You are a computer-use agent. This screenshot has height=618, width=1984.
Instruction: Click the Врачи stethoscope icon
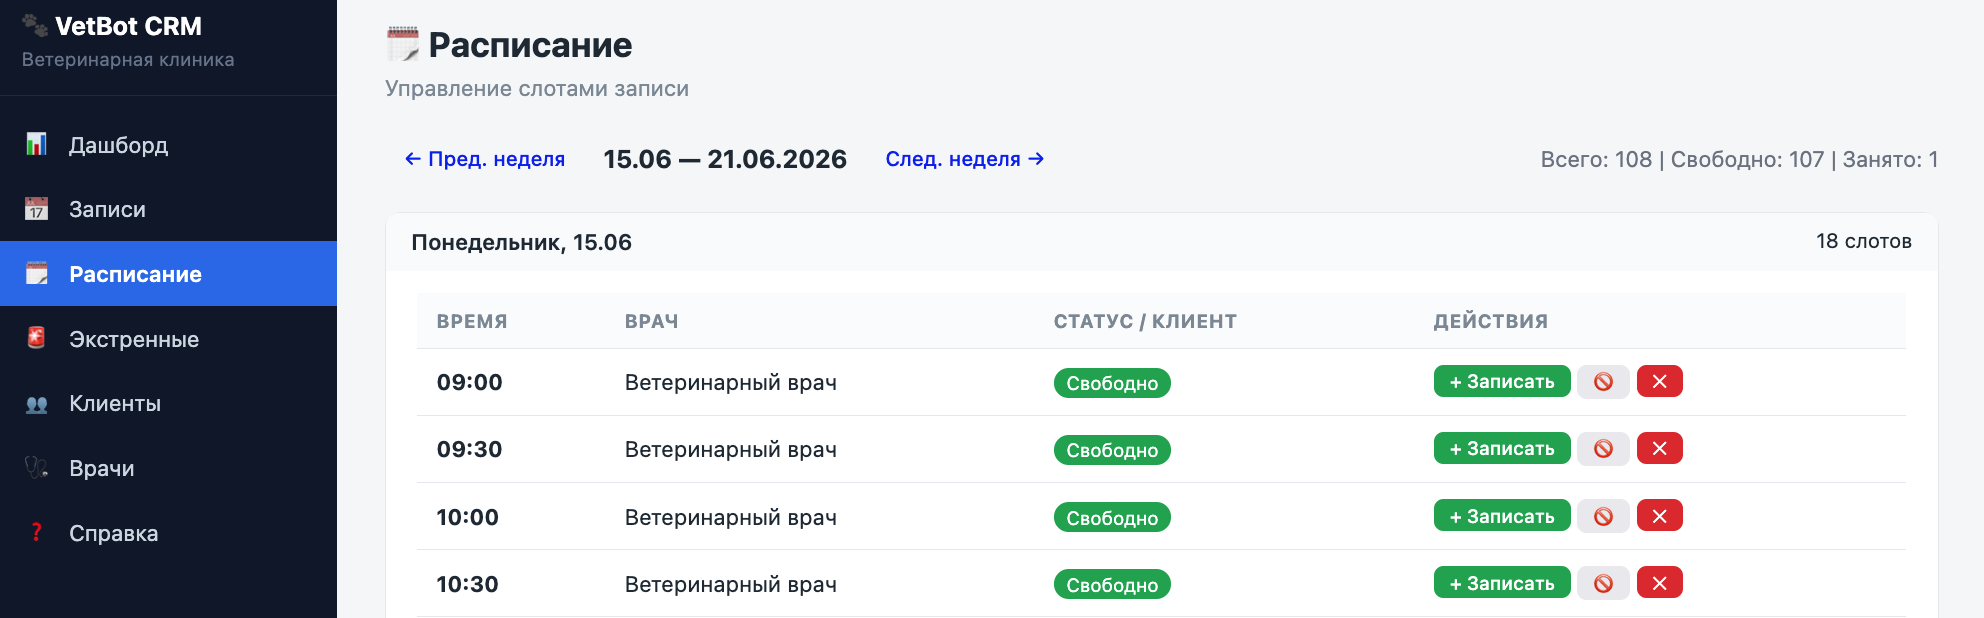point(36,467)
